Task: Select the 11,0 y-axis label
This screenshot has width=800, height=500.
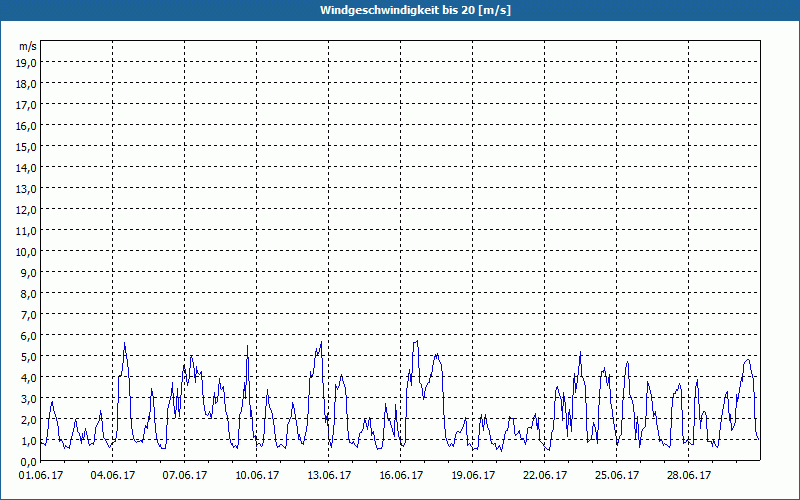Action: pyautogui.click(x=27, y=231)
